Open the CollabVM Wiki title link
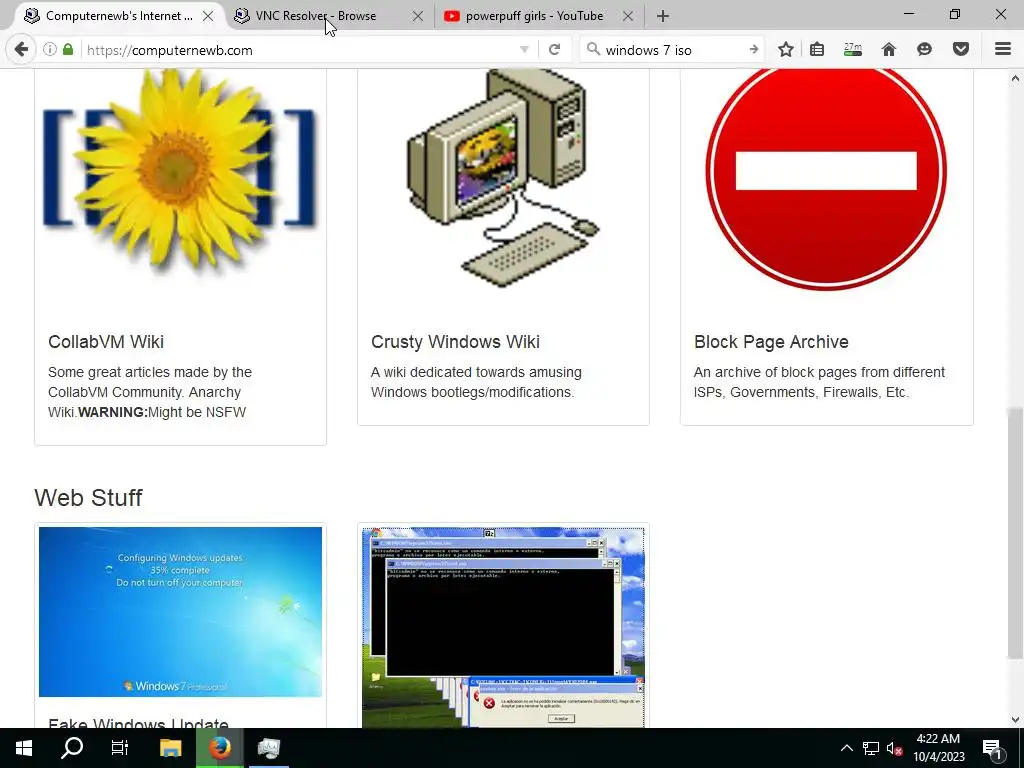The height and width of the screenshot is (768, 1024). pos(106,342)
